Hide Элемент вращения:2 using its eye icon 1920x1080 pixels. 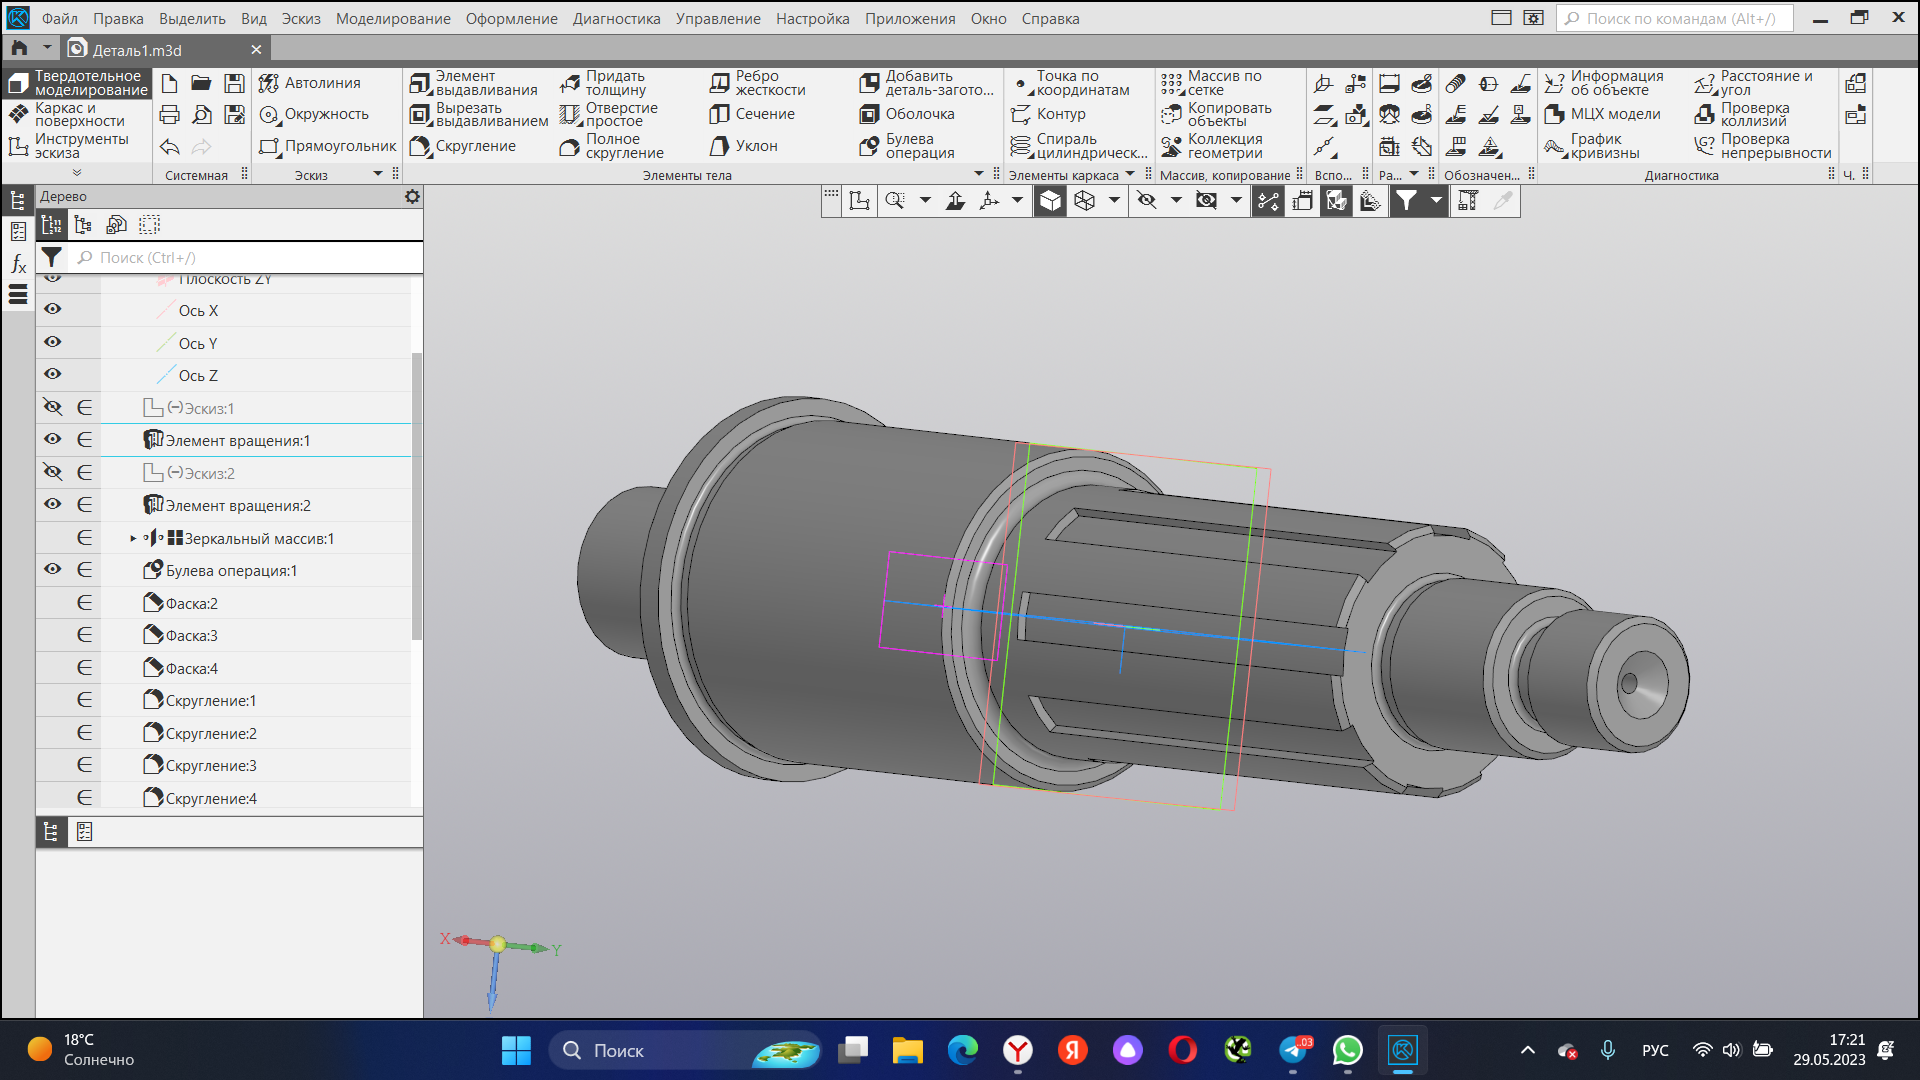(x=53, y=504)
